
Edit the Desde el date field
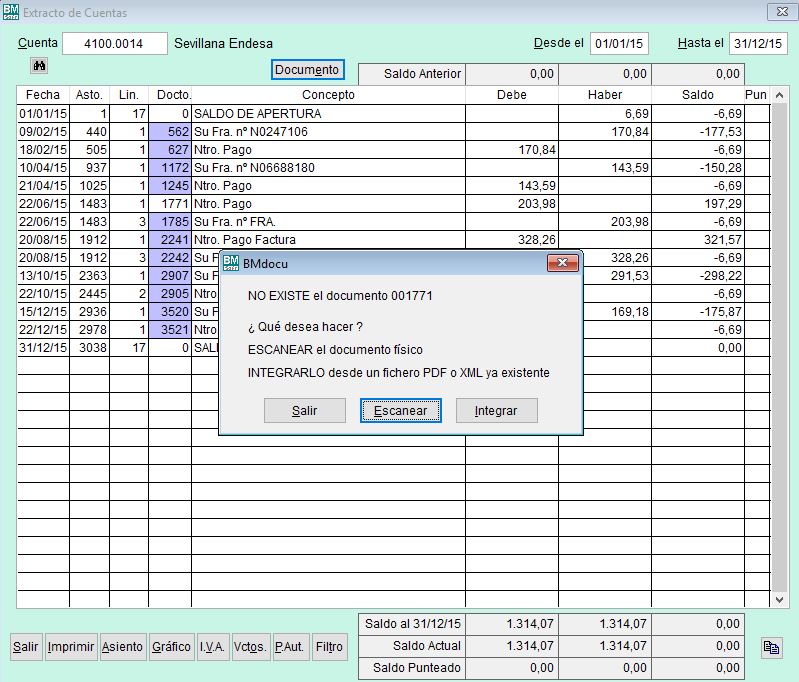coord(619,44)
